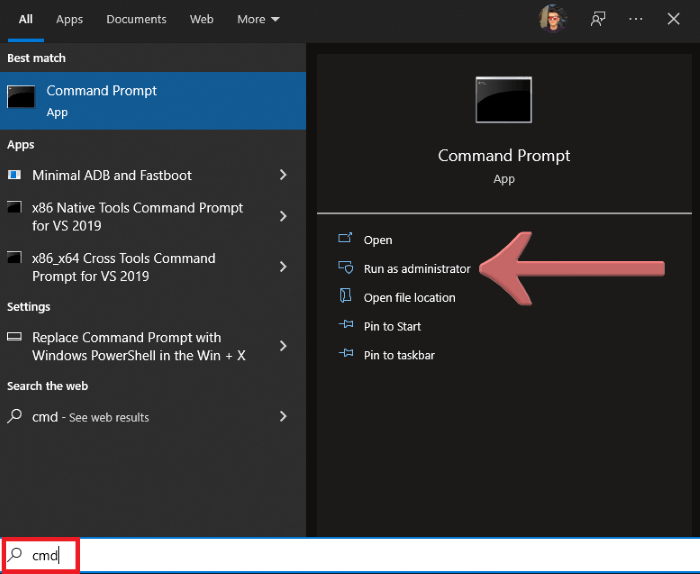
Task: Click the Pin to taskbar pin icon
Action: [x=346, y=354]
